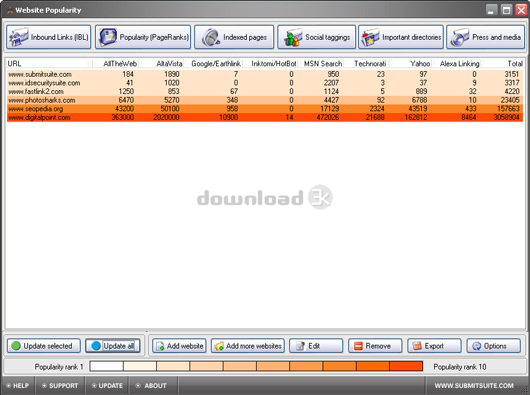530x395 pixels.
Task: Click the Add website button
Action: tap(179, 346)
